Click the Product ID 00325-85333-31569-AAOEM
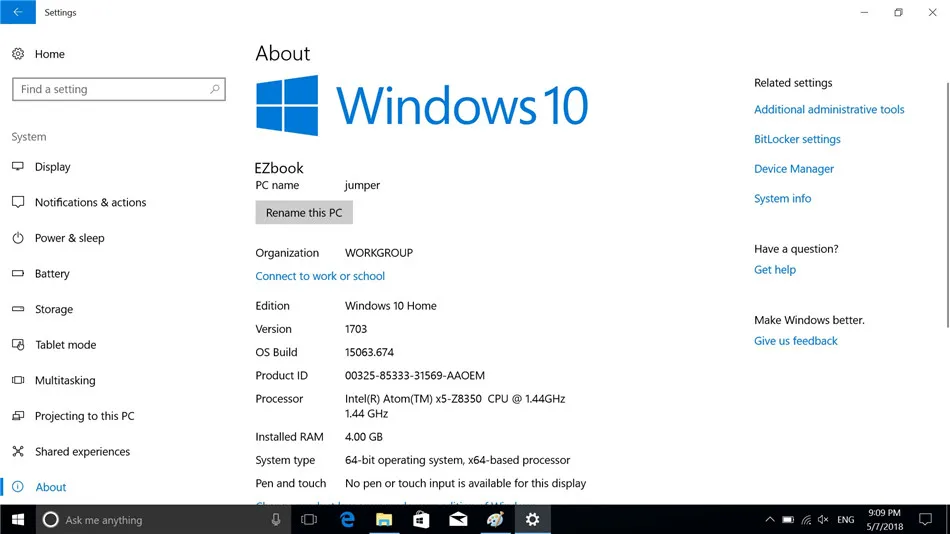 click(414, 375)
